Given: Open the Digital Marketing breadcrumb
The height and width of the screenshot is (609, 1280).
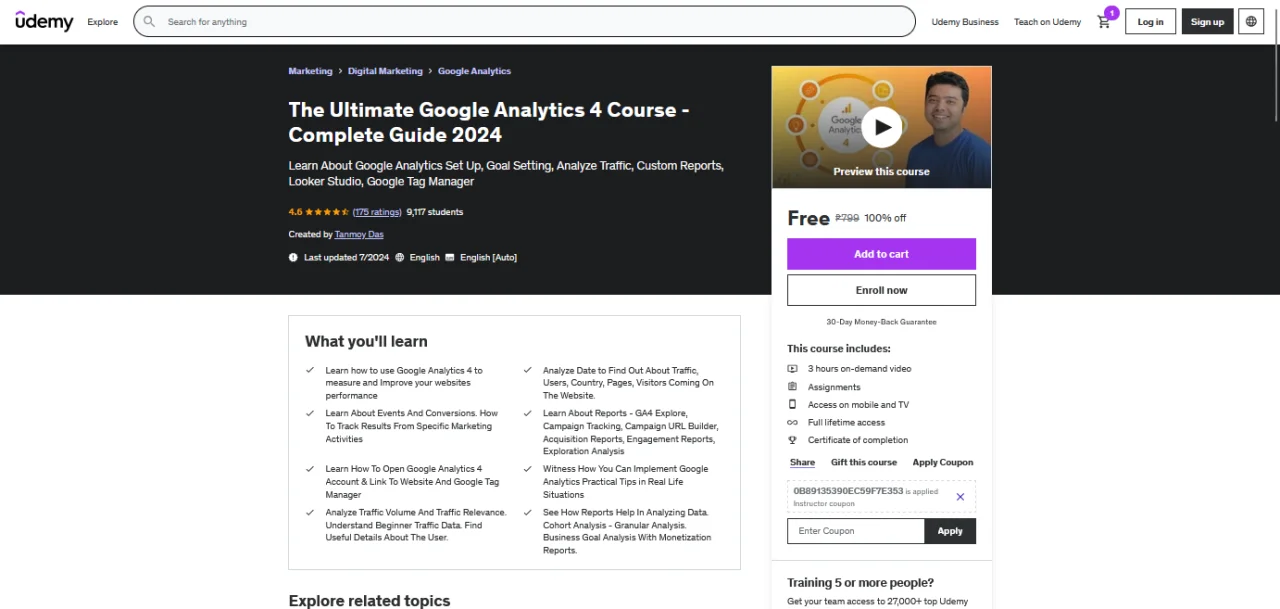Looking at the screenshot, I should (x=385, y=71).
